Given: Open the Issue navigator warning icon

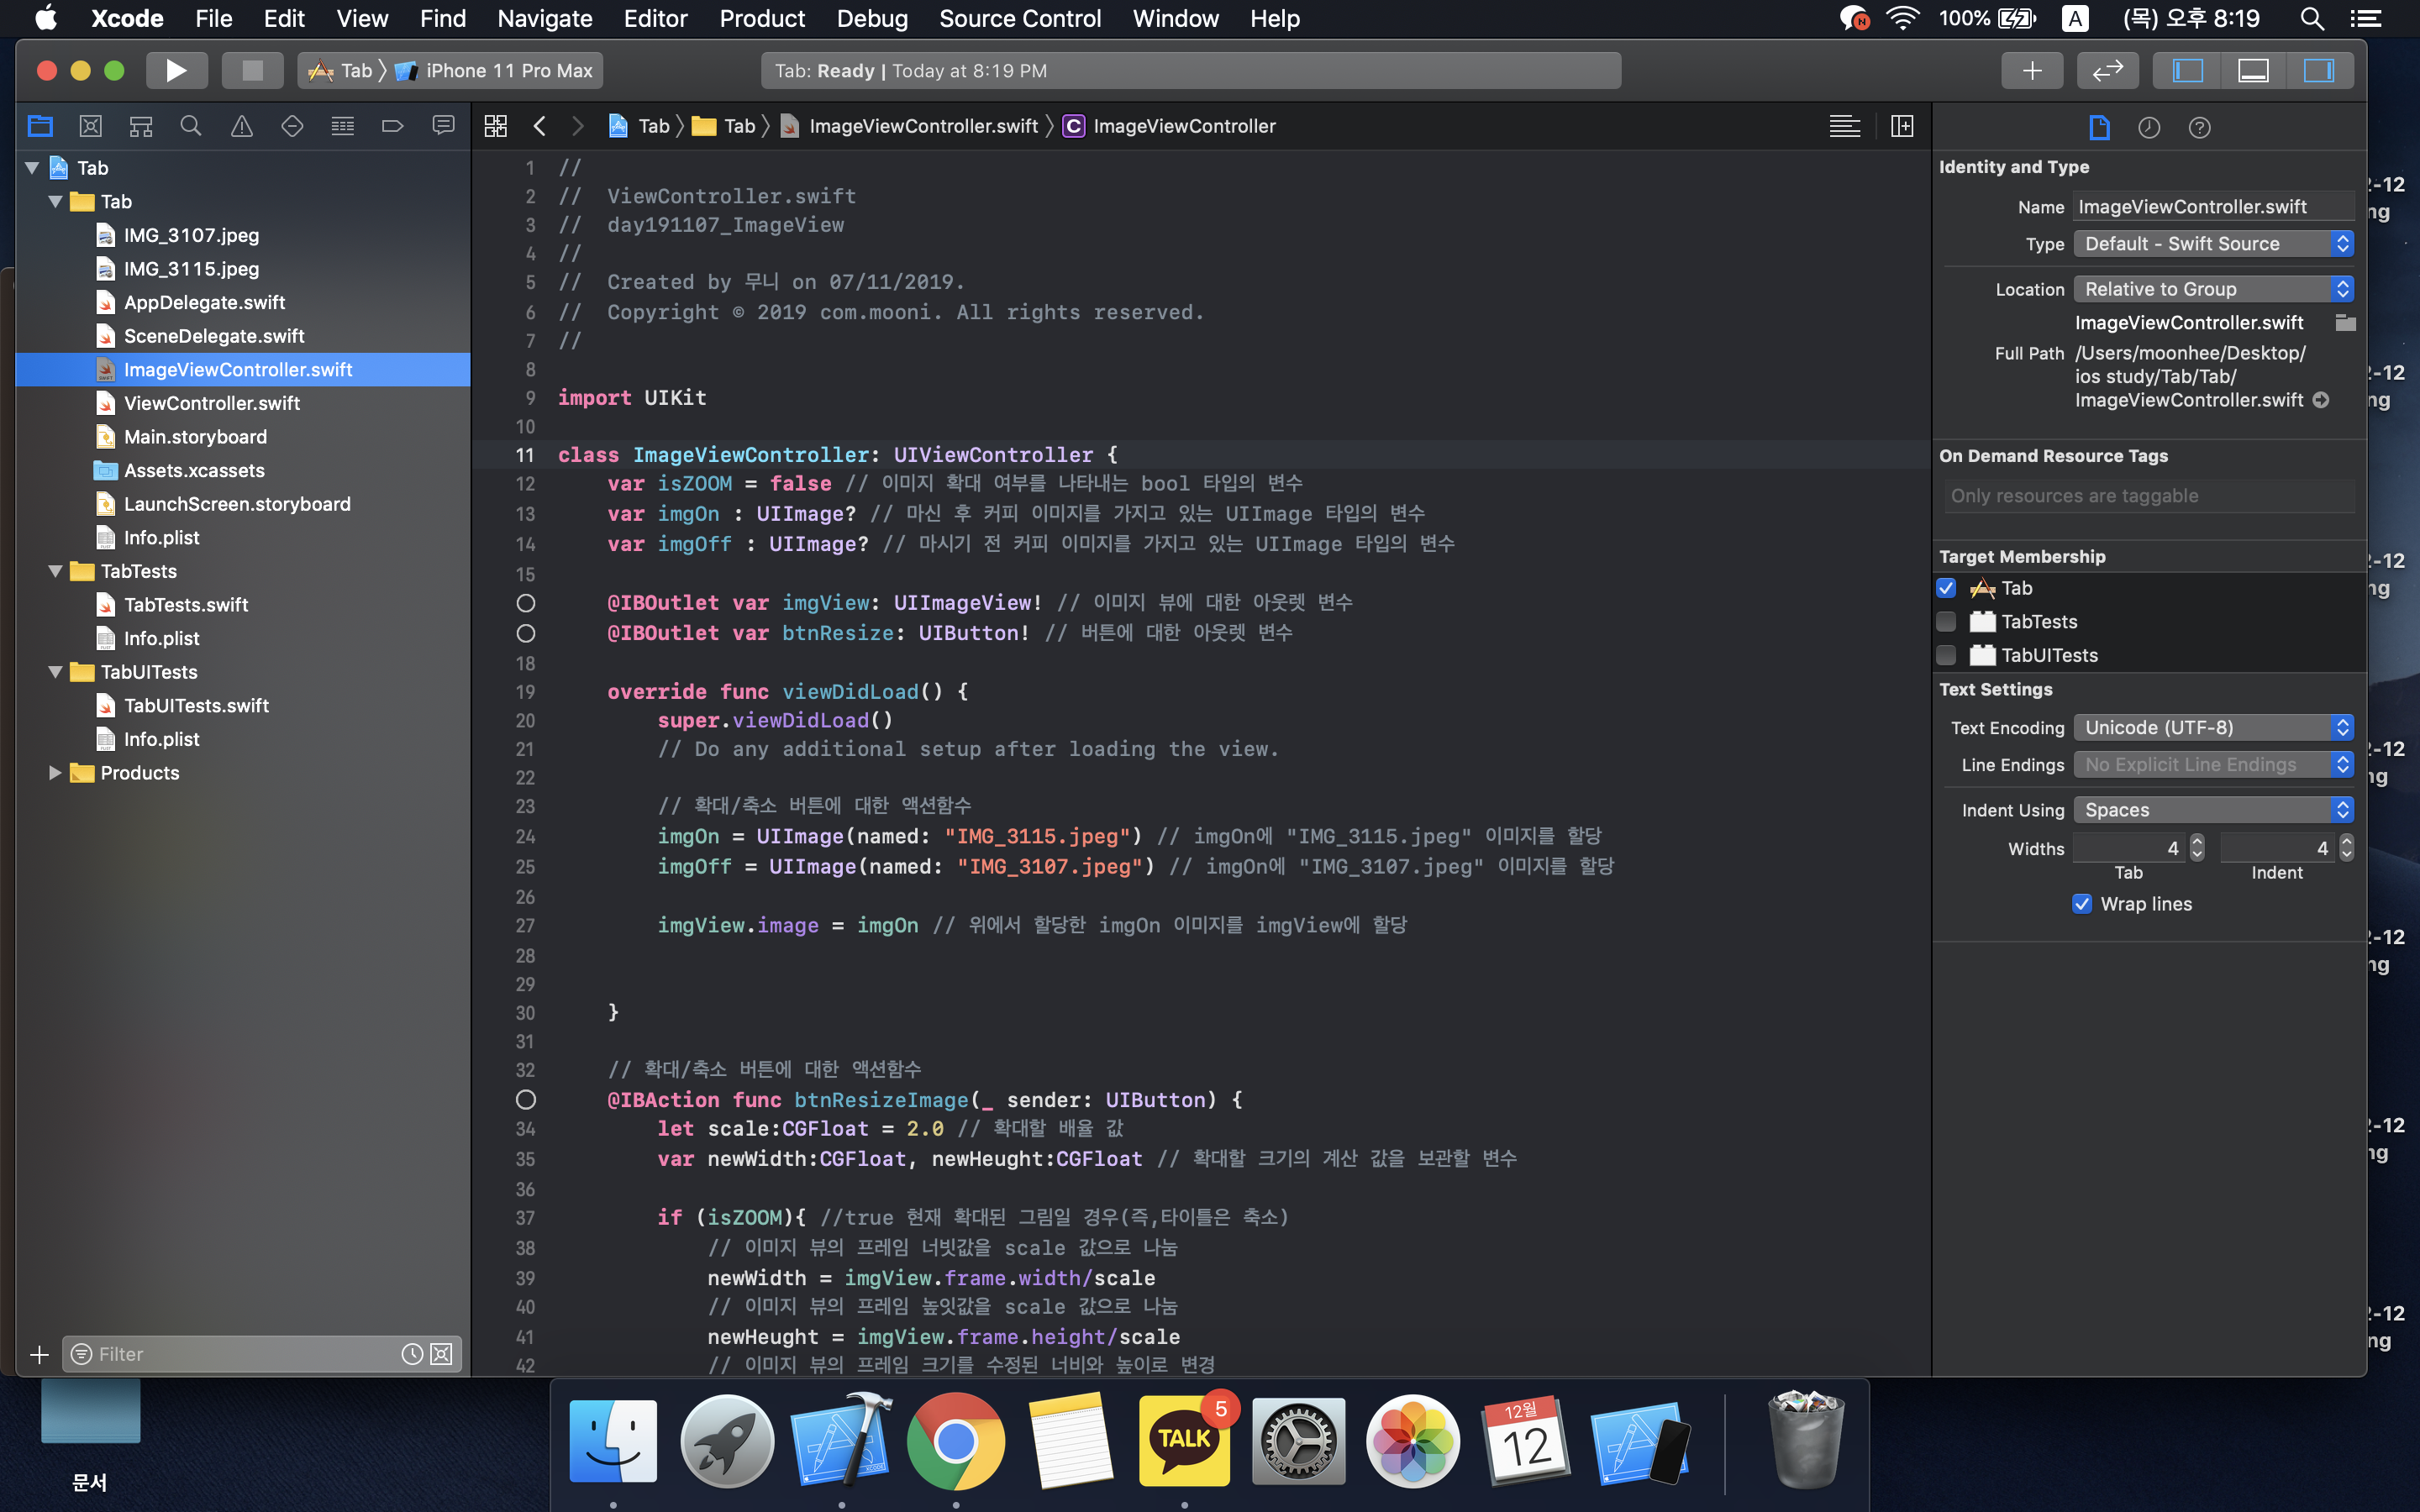Looking at the screenshot, I should coord(242,126).
